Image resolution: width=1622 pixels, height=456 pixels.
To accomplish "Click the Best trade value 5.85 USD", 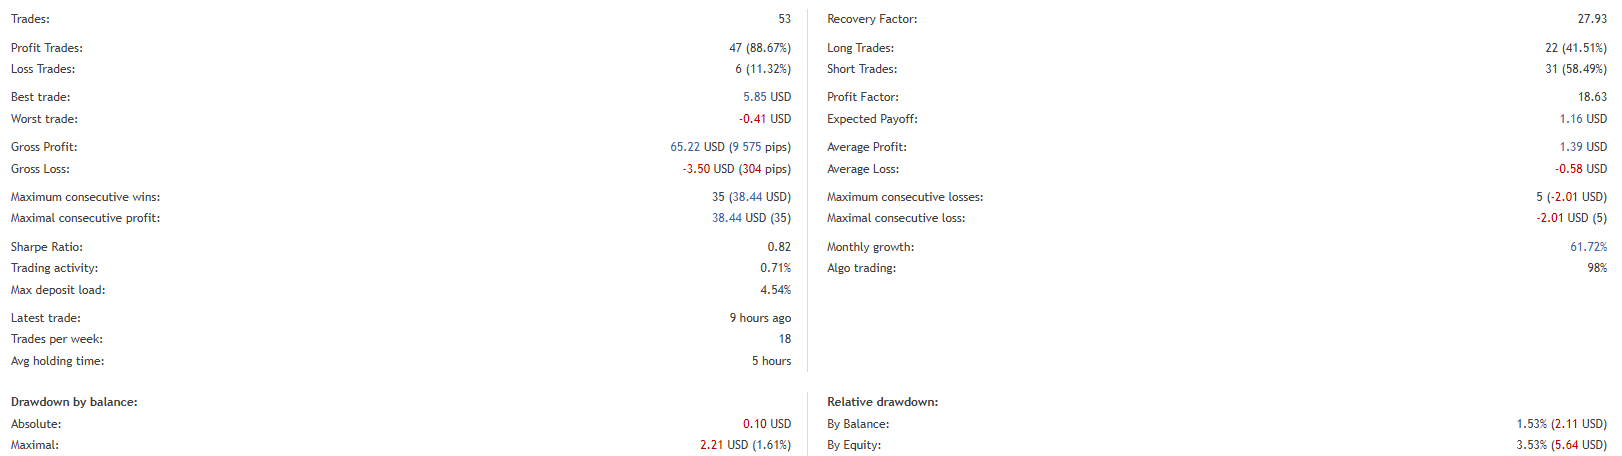I will click(766, 97).
